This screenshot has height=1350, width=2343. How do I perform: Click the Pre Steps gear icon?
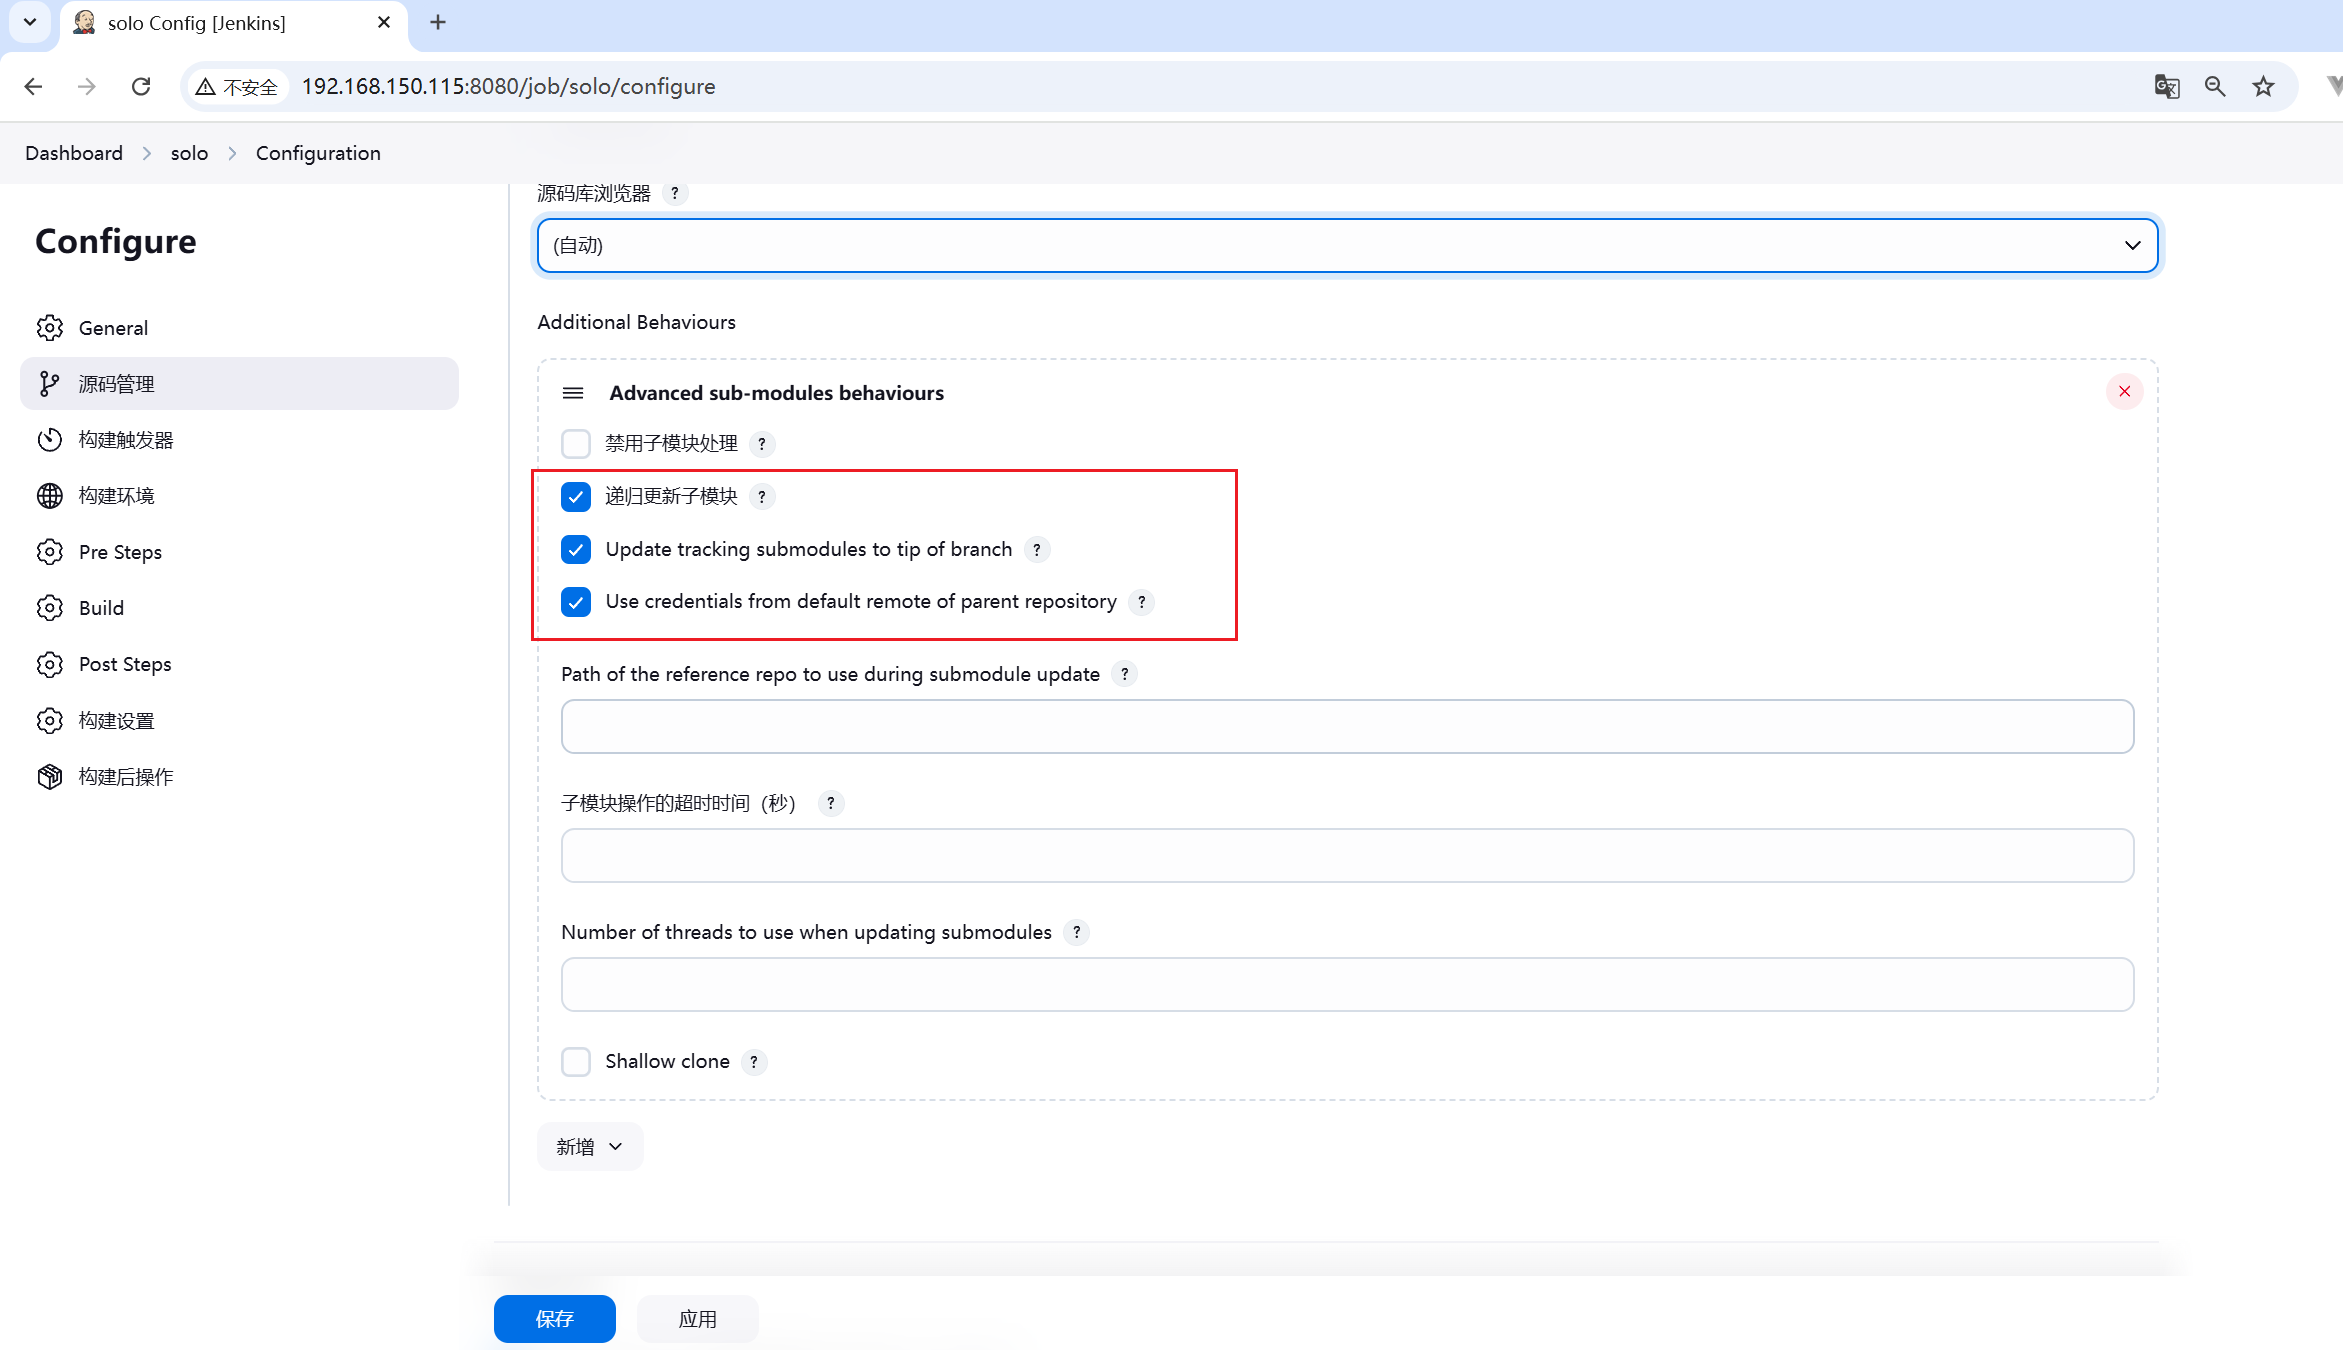pyautogui.click(x=50, y=552)
